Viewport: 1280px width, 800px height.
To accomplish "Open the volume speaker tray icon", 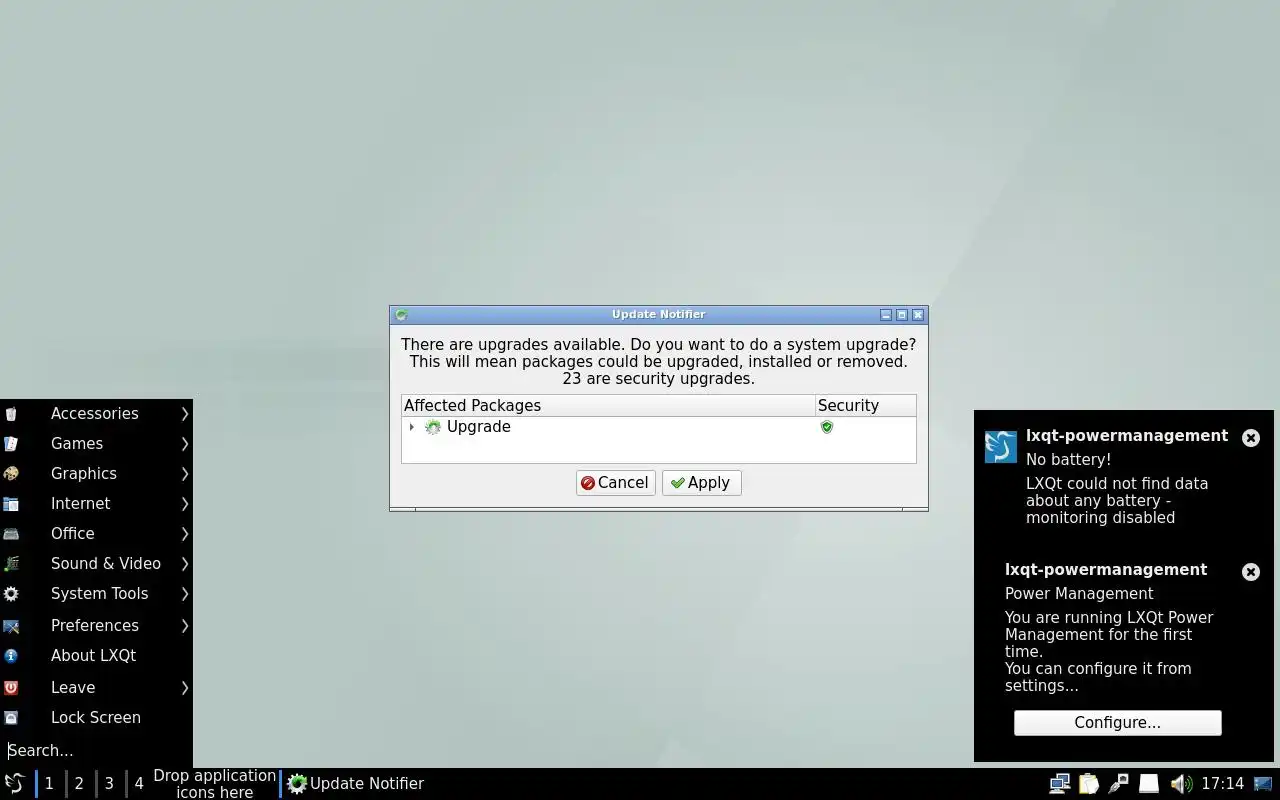I will [1180, 783].
